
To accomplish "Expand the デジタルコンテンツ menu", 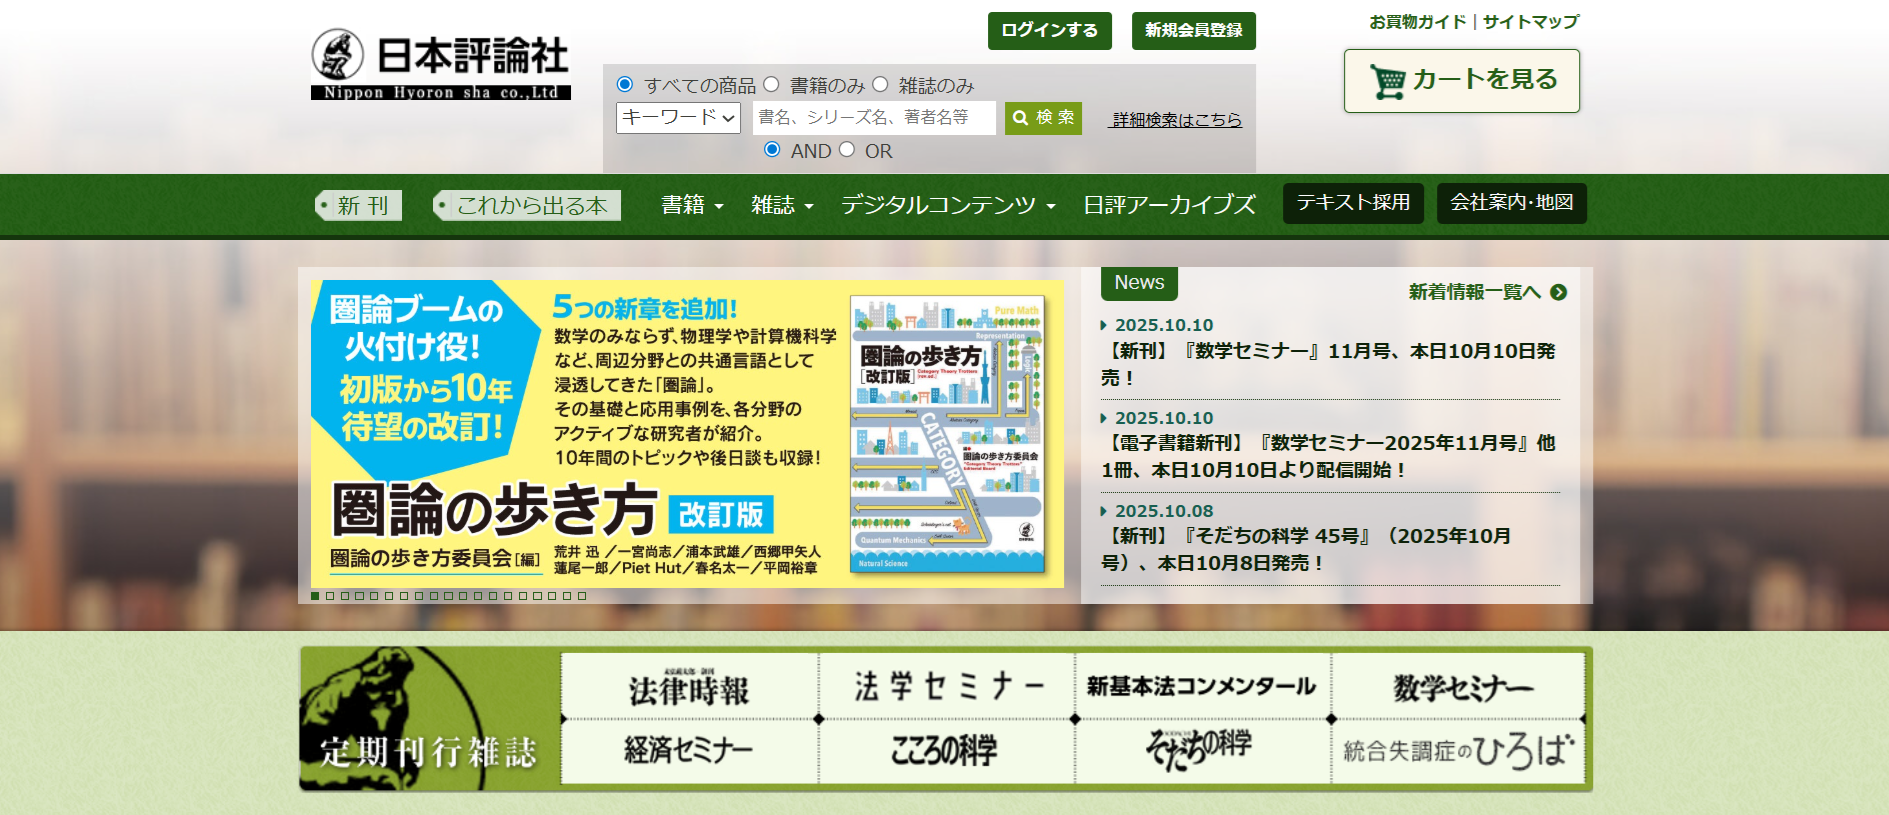I will 947,205.
